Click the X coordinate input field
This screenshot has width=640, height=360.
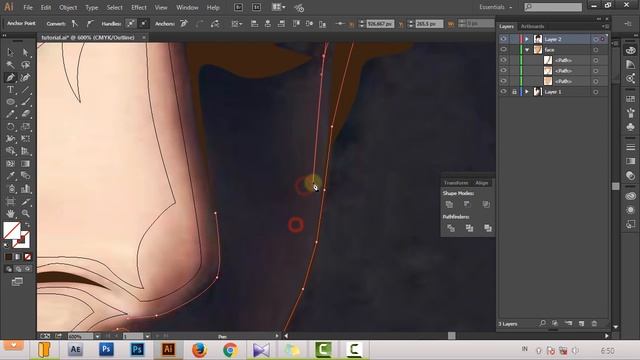tap(380, 24)
